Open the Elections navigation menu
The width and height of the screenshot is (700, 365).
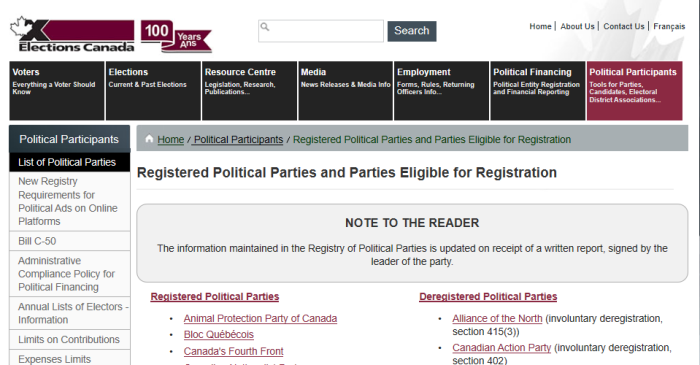pyautogui.click(x=153, y=91)
